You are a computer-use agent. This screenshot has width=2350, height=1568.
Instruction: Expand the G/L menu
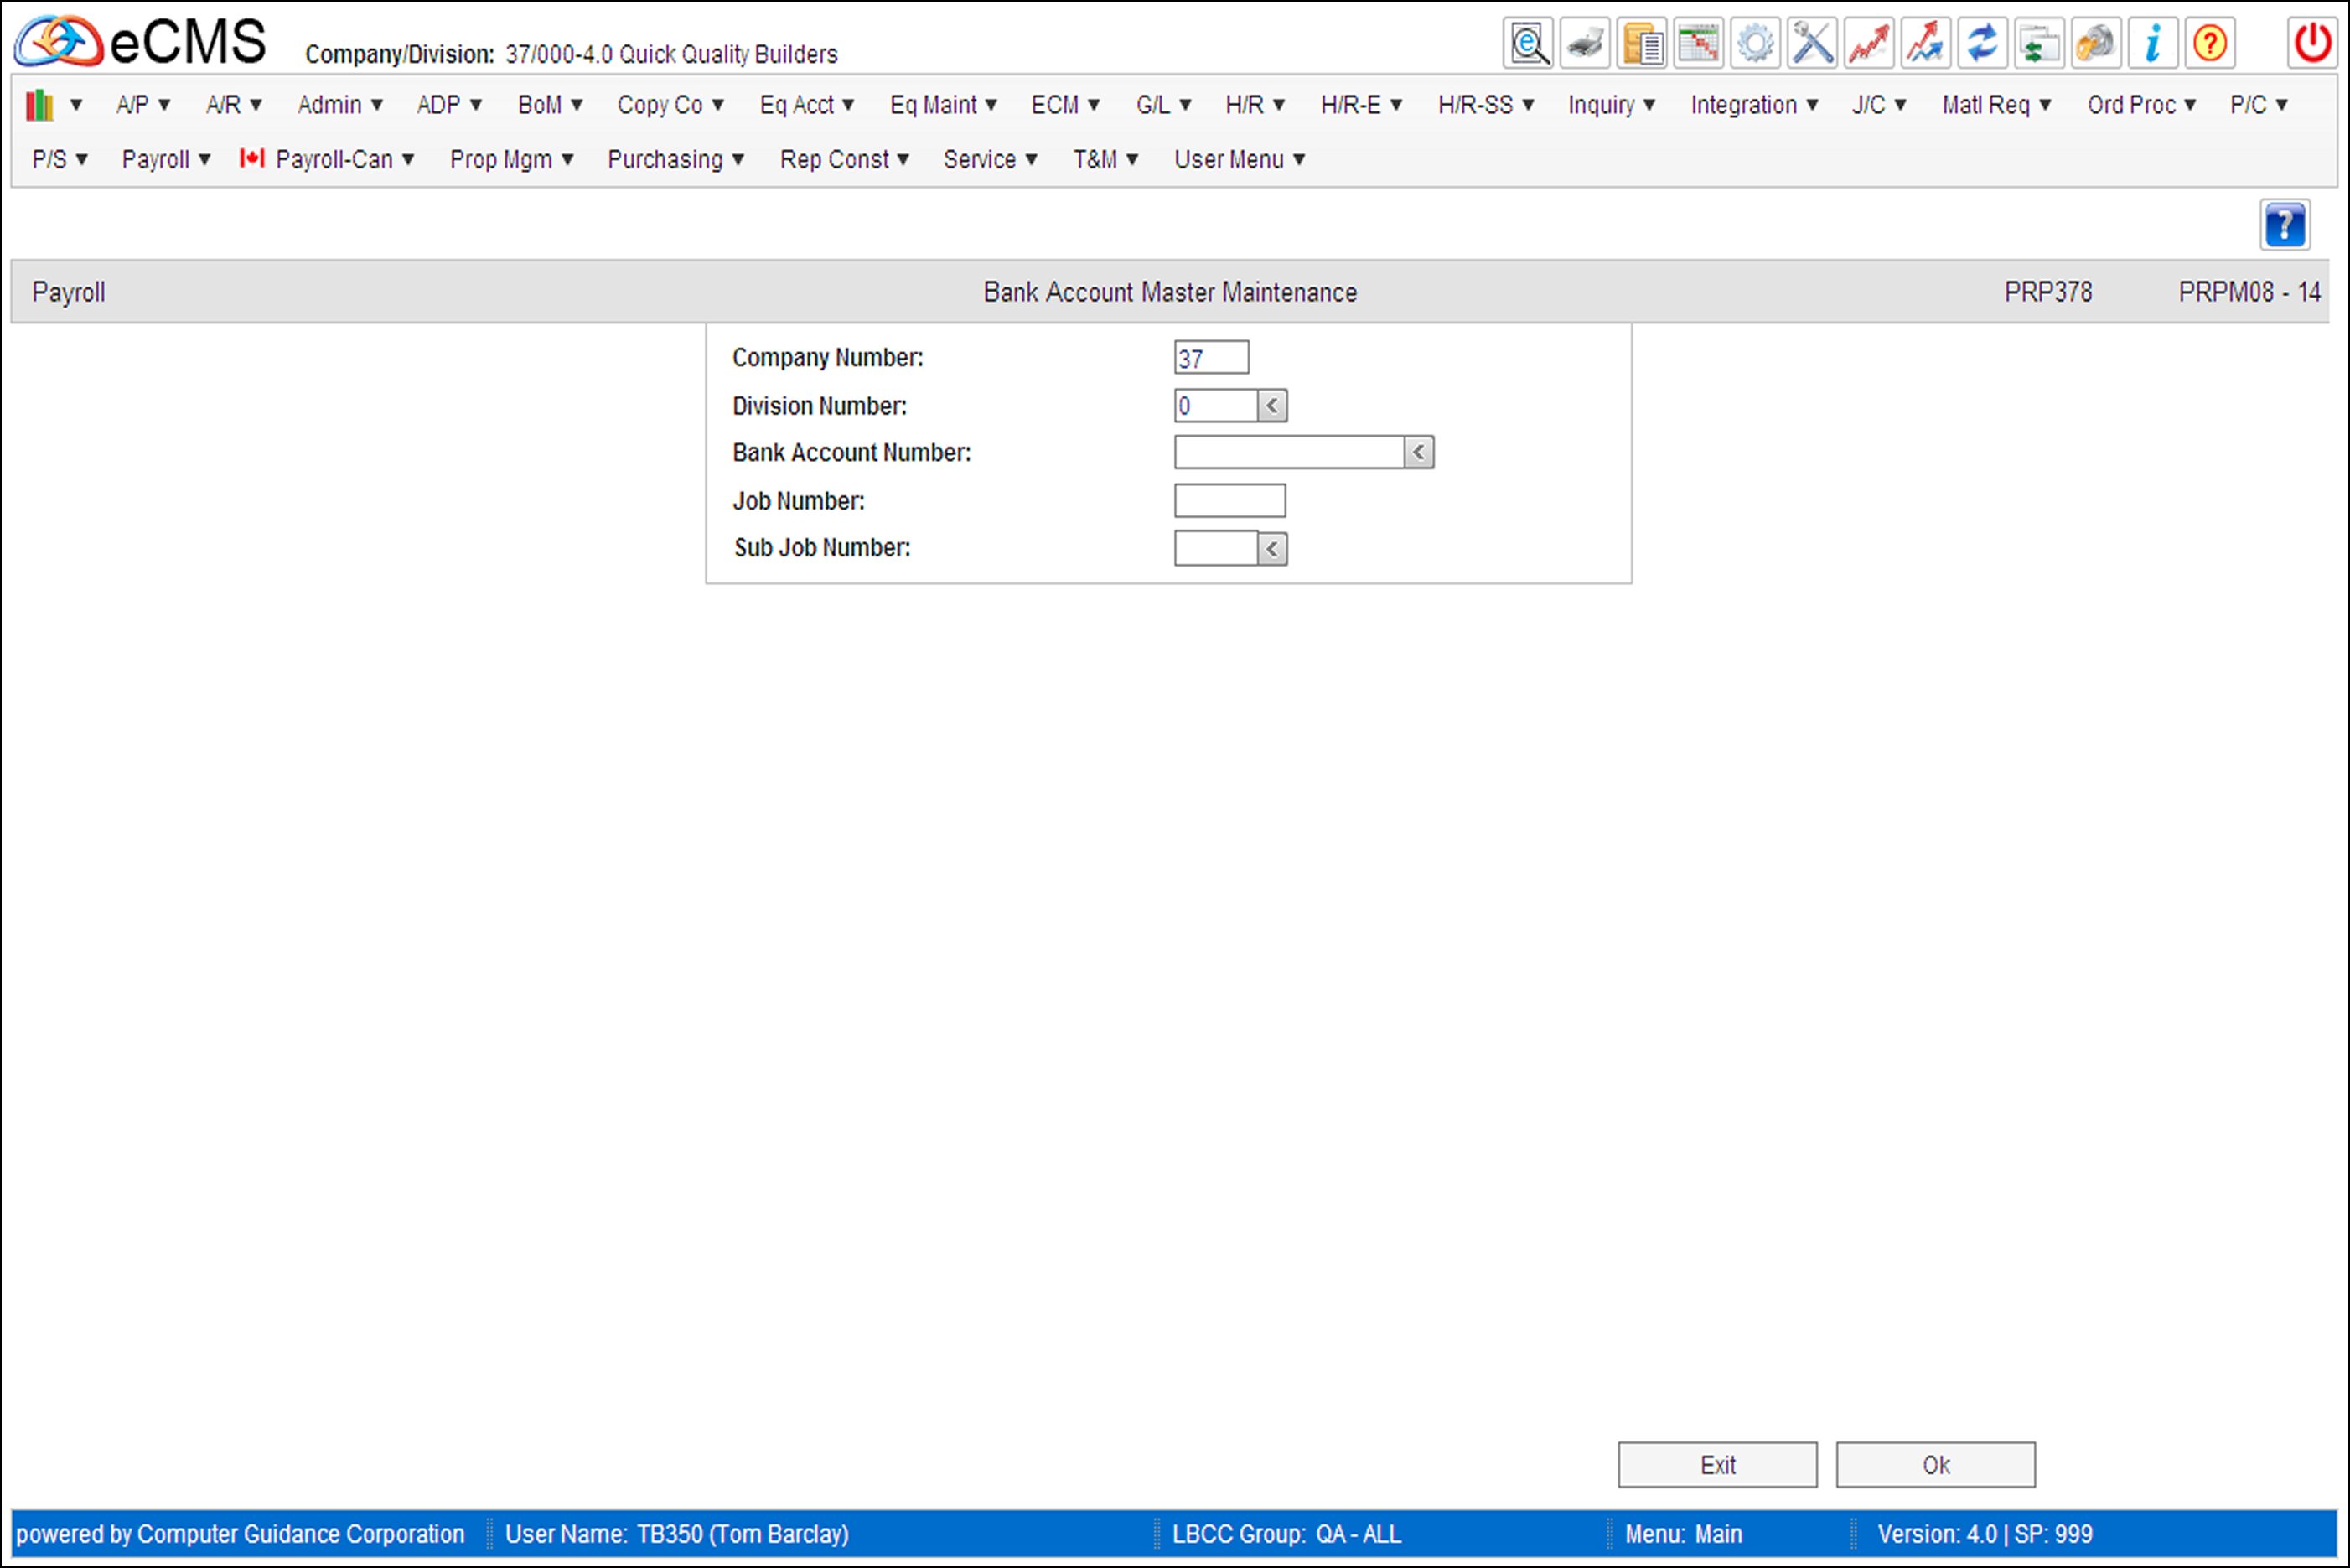click(x=1163, y=104)
